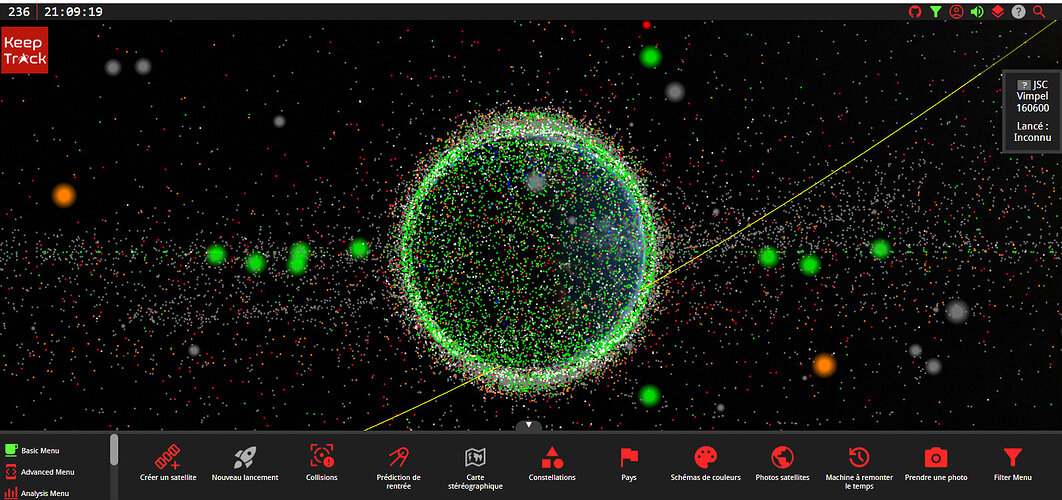Screen dimensions: 1062x500
Task: Open Prédiction de rentrée
Action: [x=398, y=467]
